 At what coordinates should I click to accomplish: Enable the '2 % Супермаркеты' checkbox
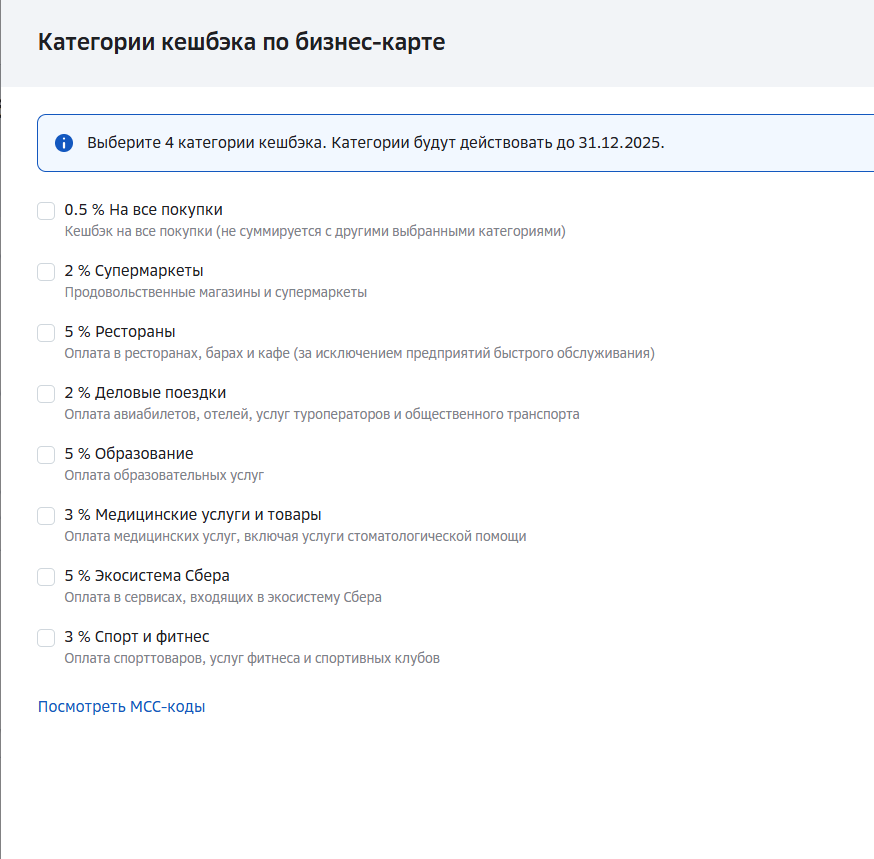pos(46,272)
